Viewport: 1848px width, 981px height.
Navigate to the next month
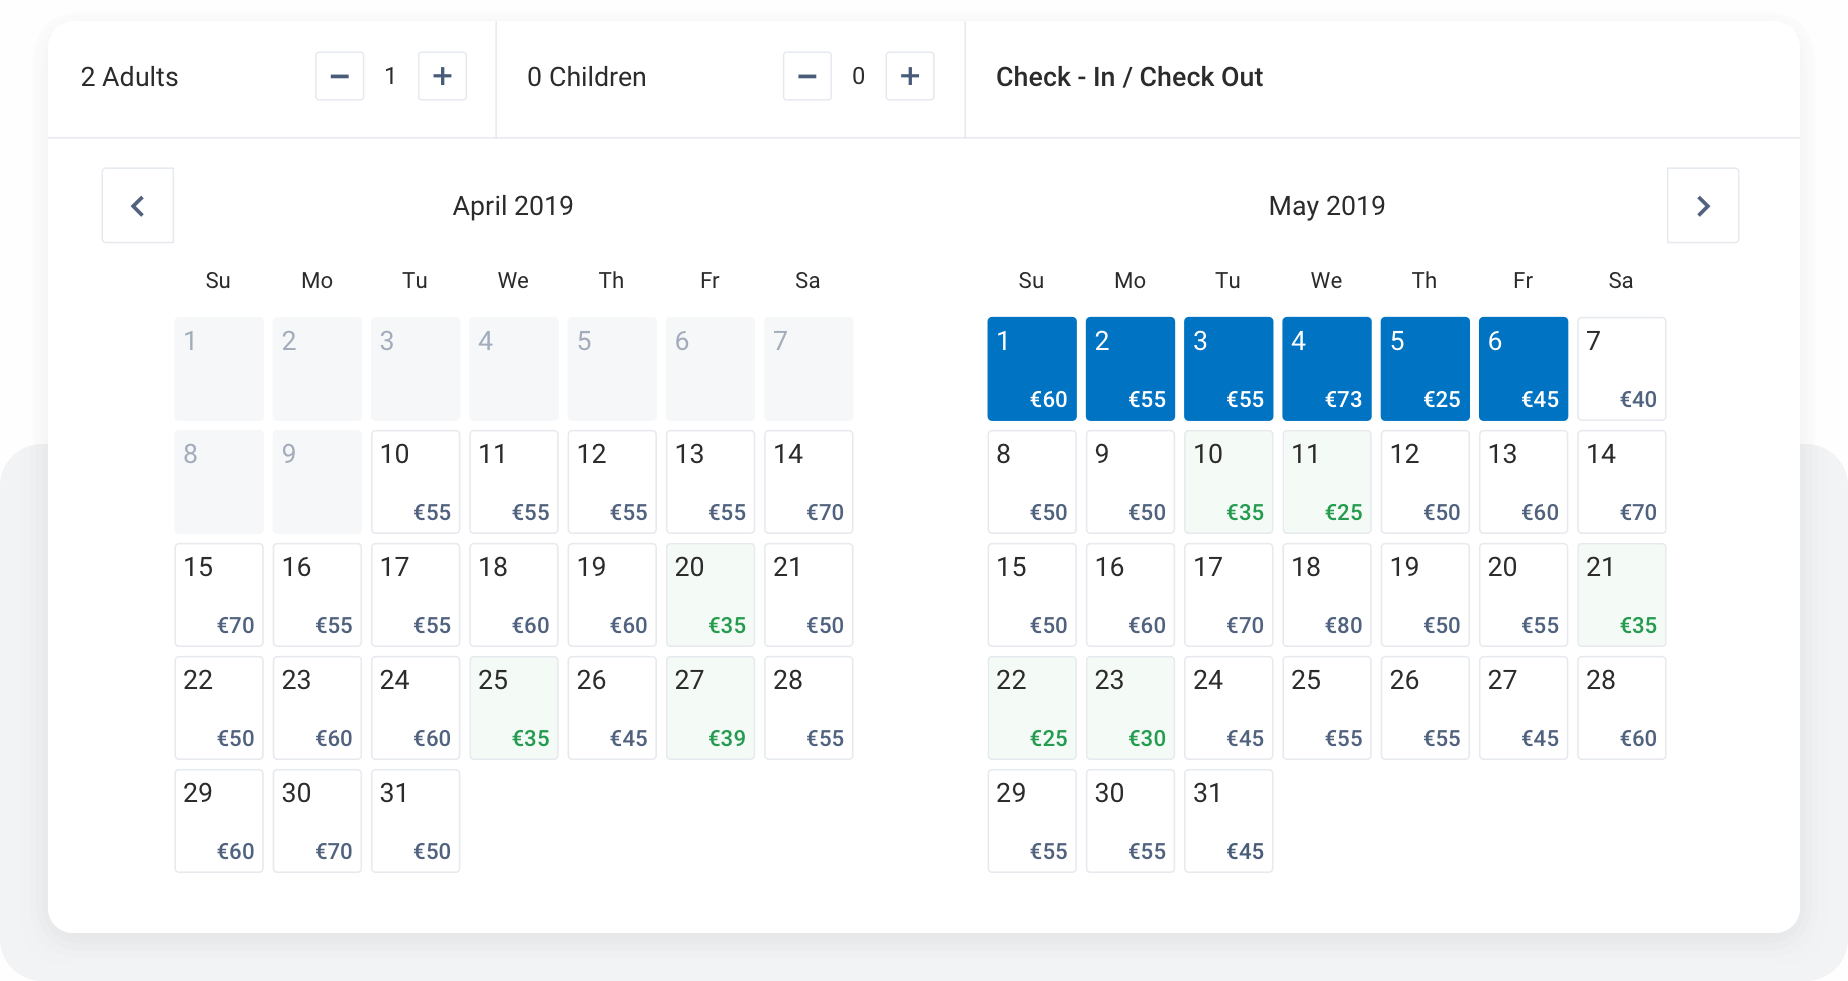tap(1703, 205)
